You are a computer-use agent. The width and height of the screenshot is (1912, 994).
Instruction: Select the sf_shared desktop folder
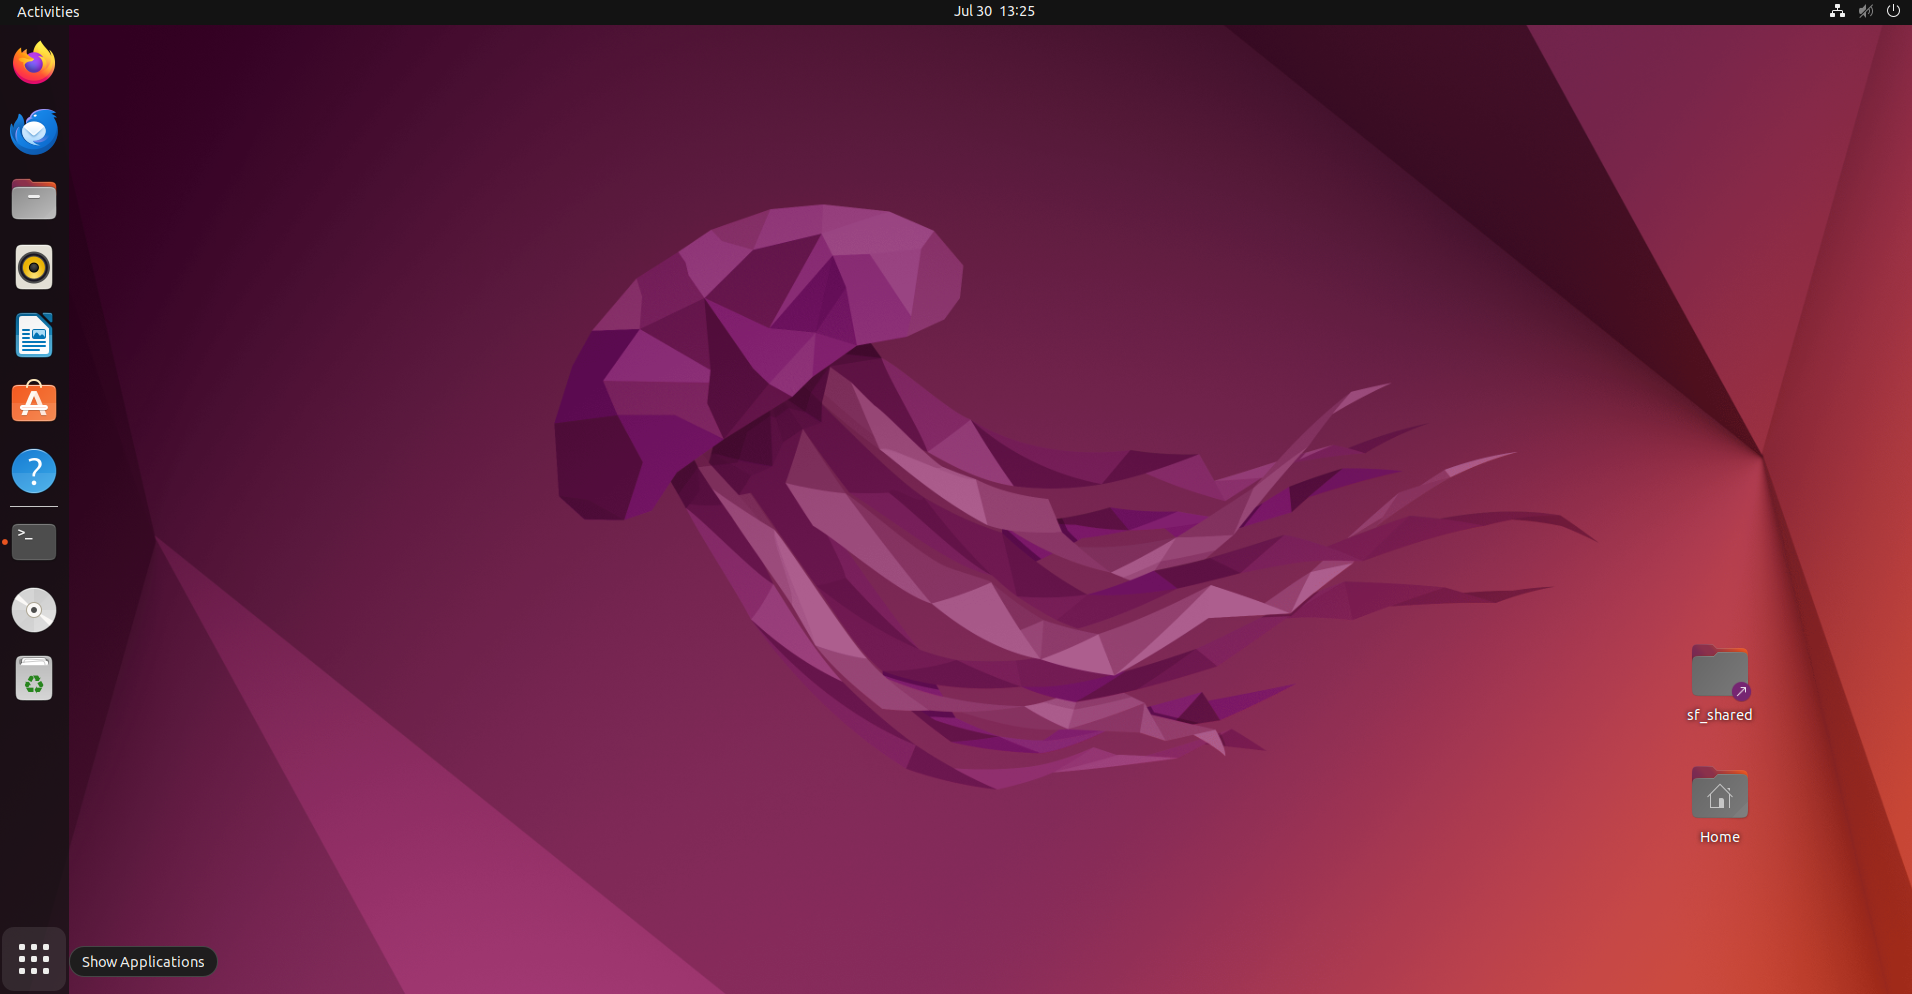1719,672
